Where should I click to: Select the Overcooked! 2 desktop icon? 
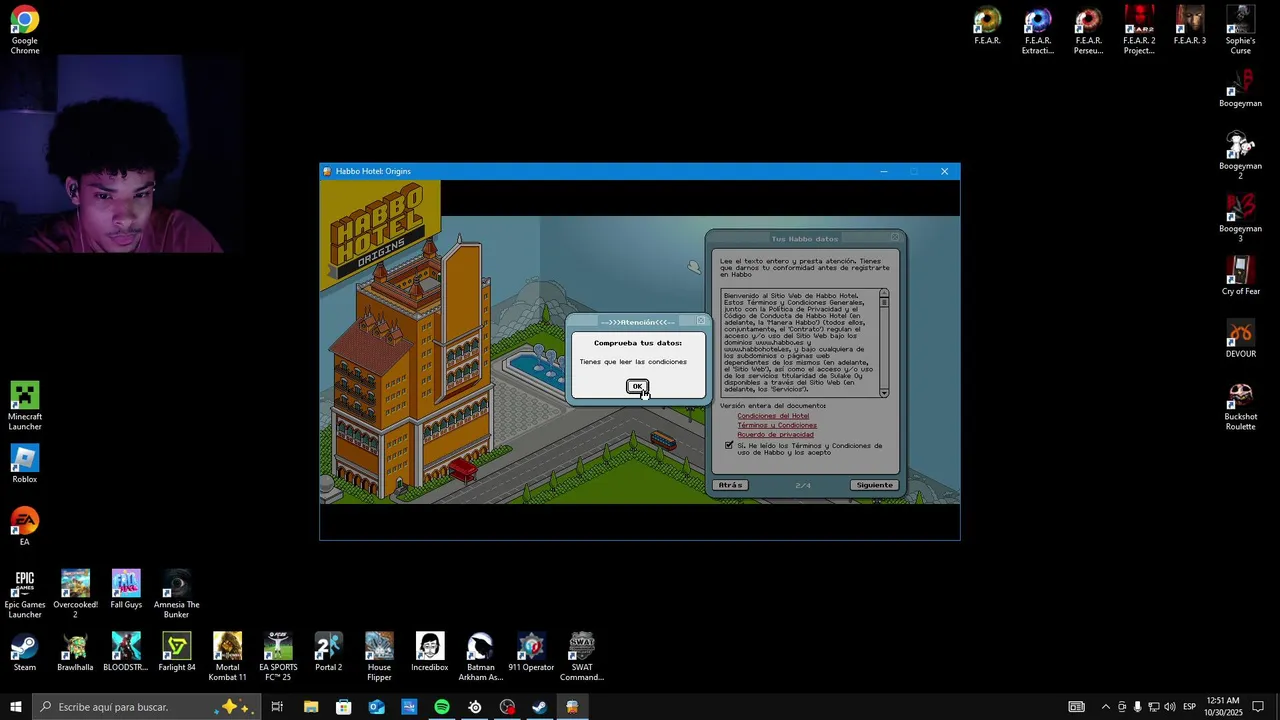75,593
